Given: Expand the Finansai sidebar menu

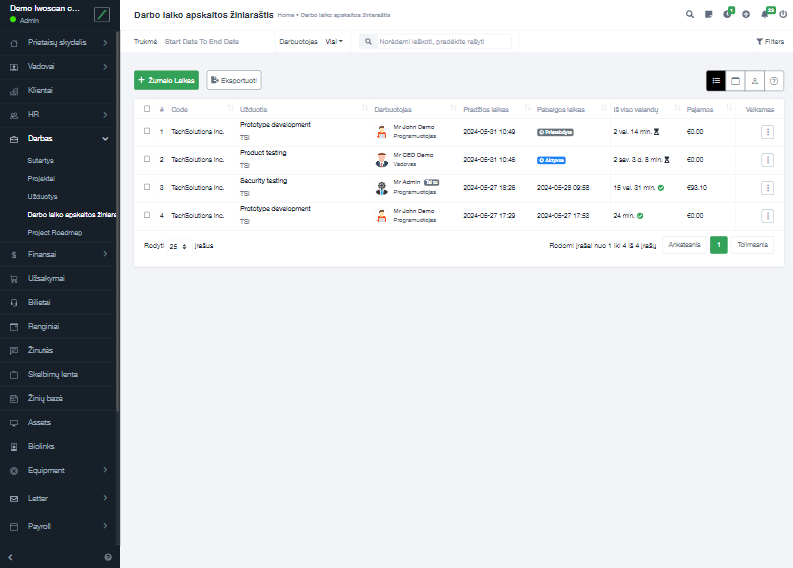Looking at the screenshot, I should 59,255.
